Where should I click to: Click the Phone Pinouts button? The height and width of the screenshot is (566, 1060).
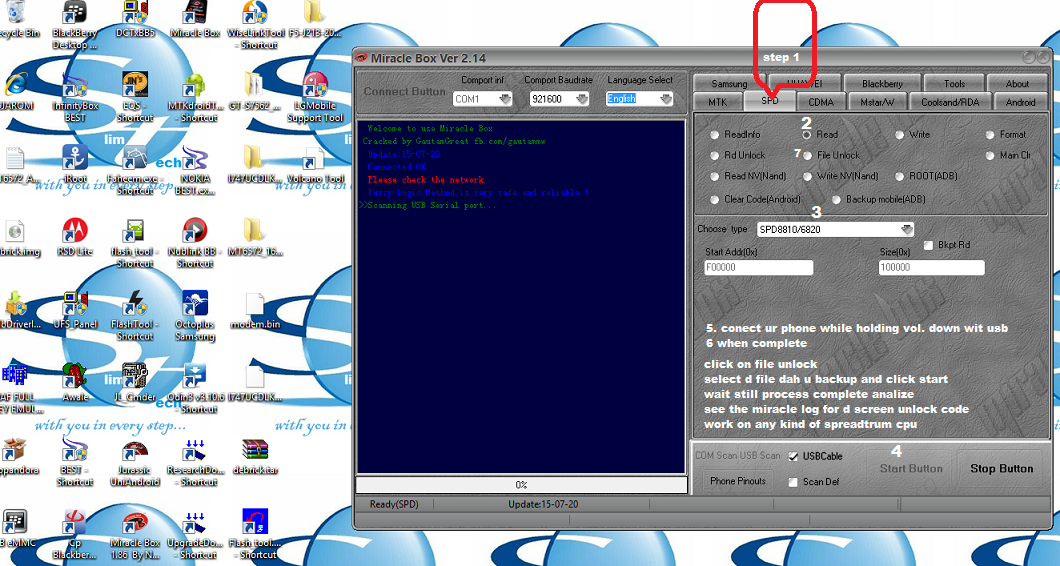tap(738, 481)
